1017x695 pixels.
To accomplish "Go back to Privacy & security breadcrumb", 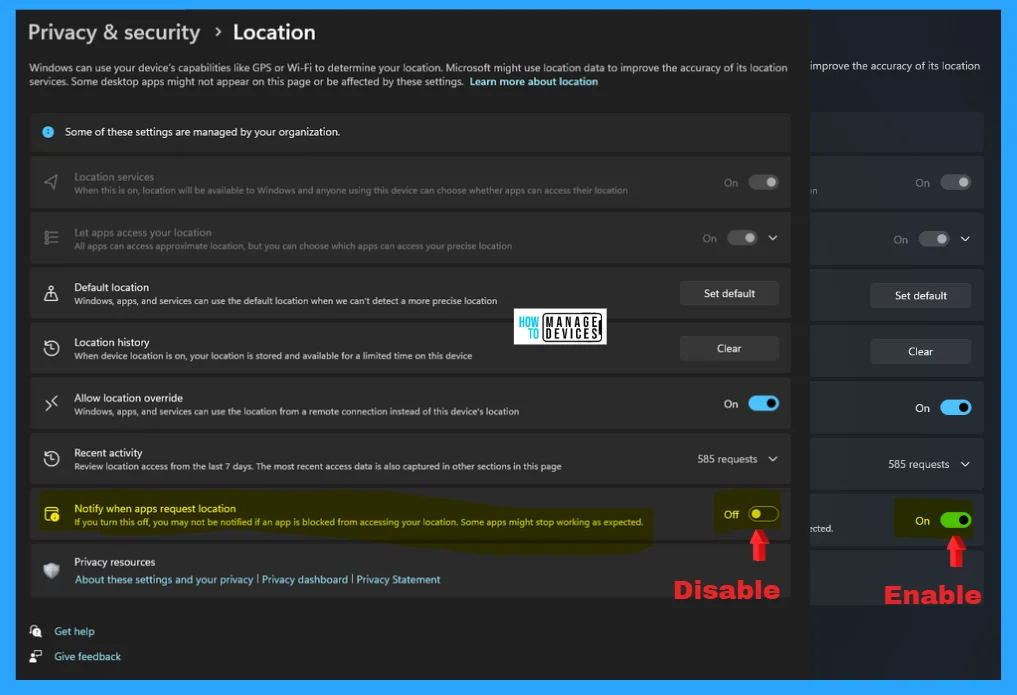I will point(114,32).
